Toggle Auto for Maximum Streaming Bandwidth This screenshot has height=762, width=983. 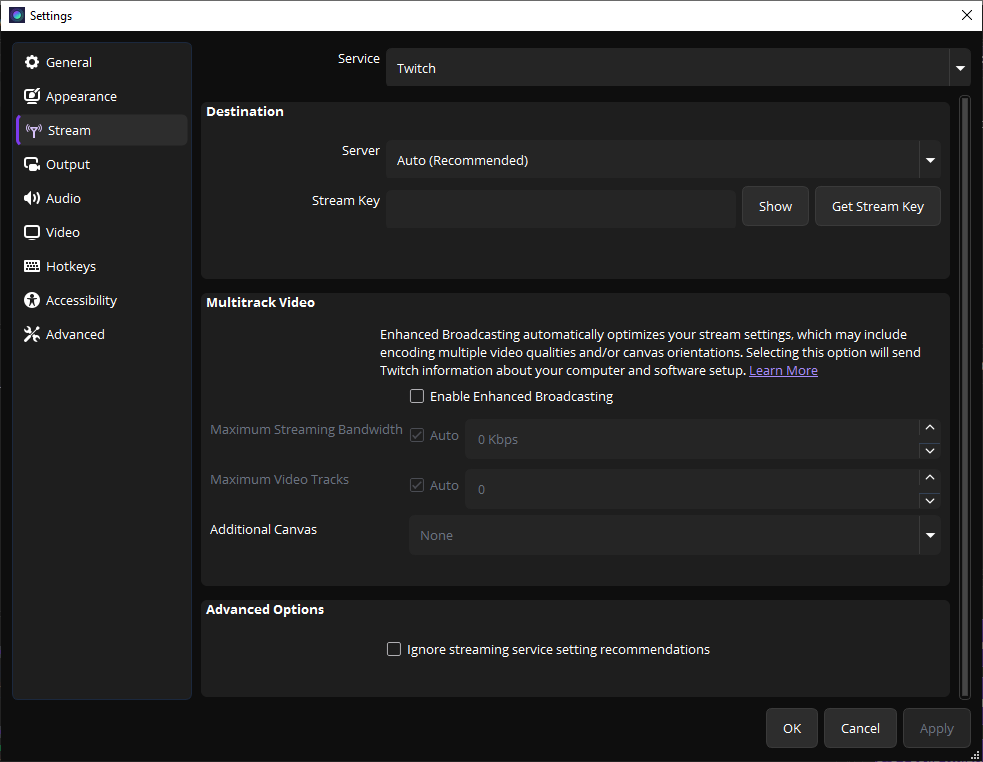pos(417,435)
